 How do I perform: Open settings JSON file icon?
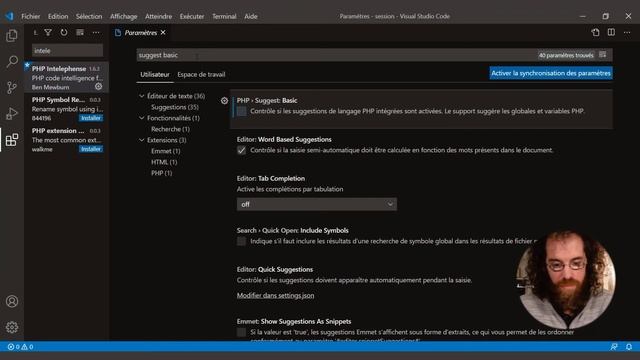[596, 32]
